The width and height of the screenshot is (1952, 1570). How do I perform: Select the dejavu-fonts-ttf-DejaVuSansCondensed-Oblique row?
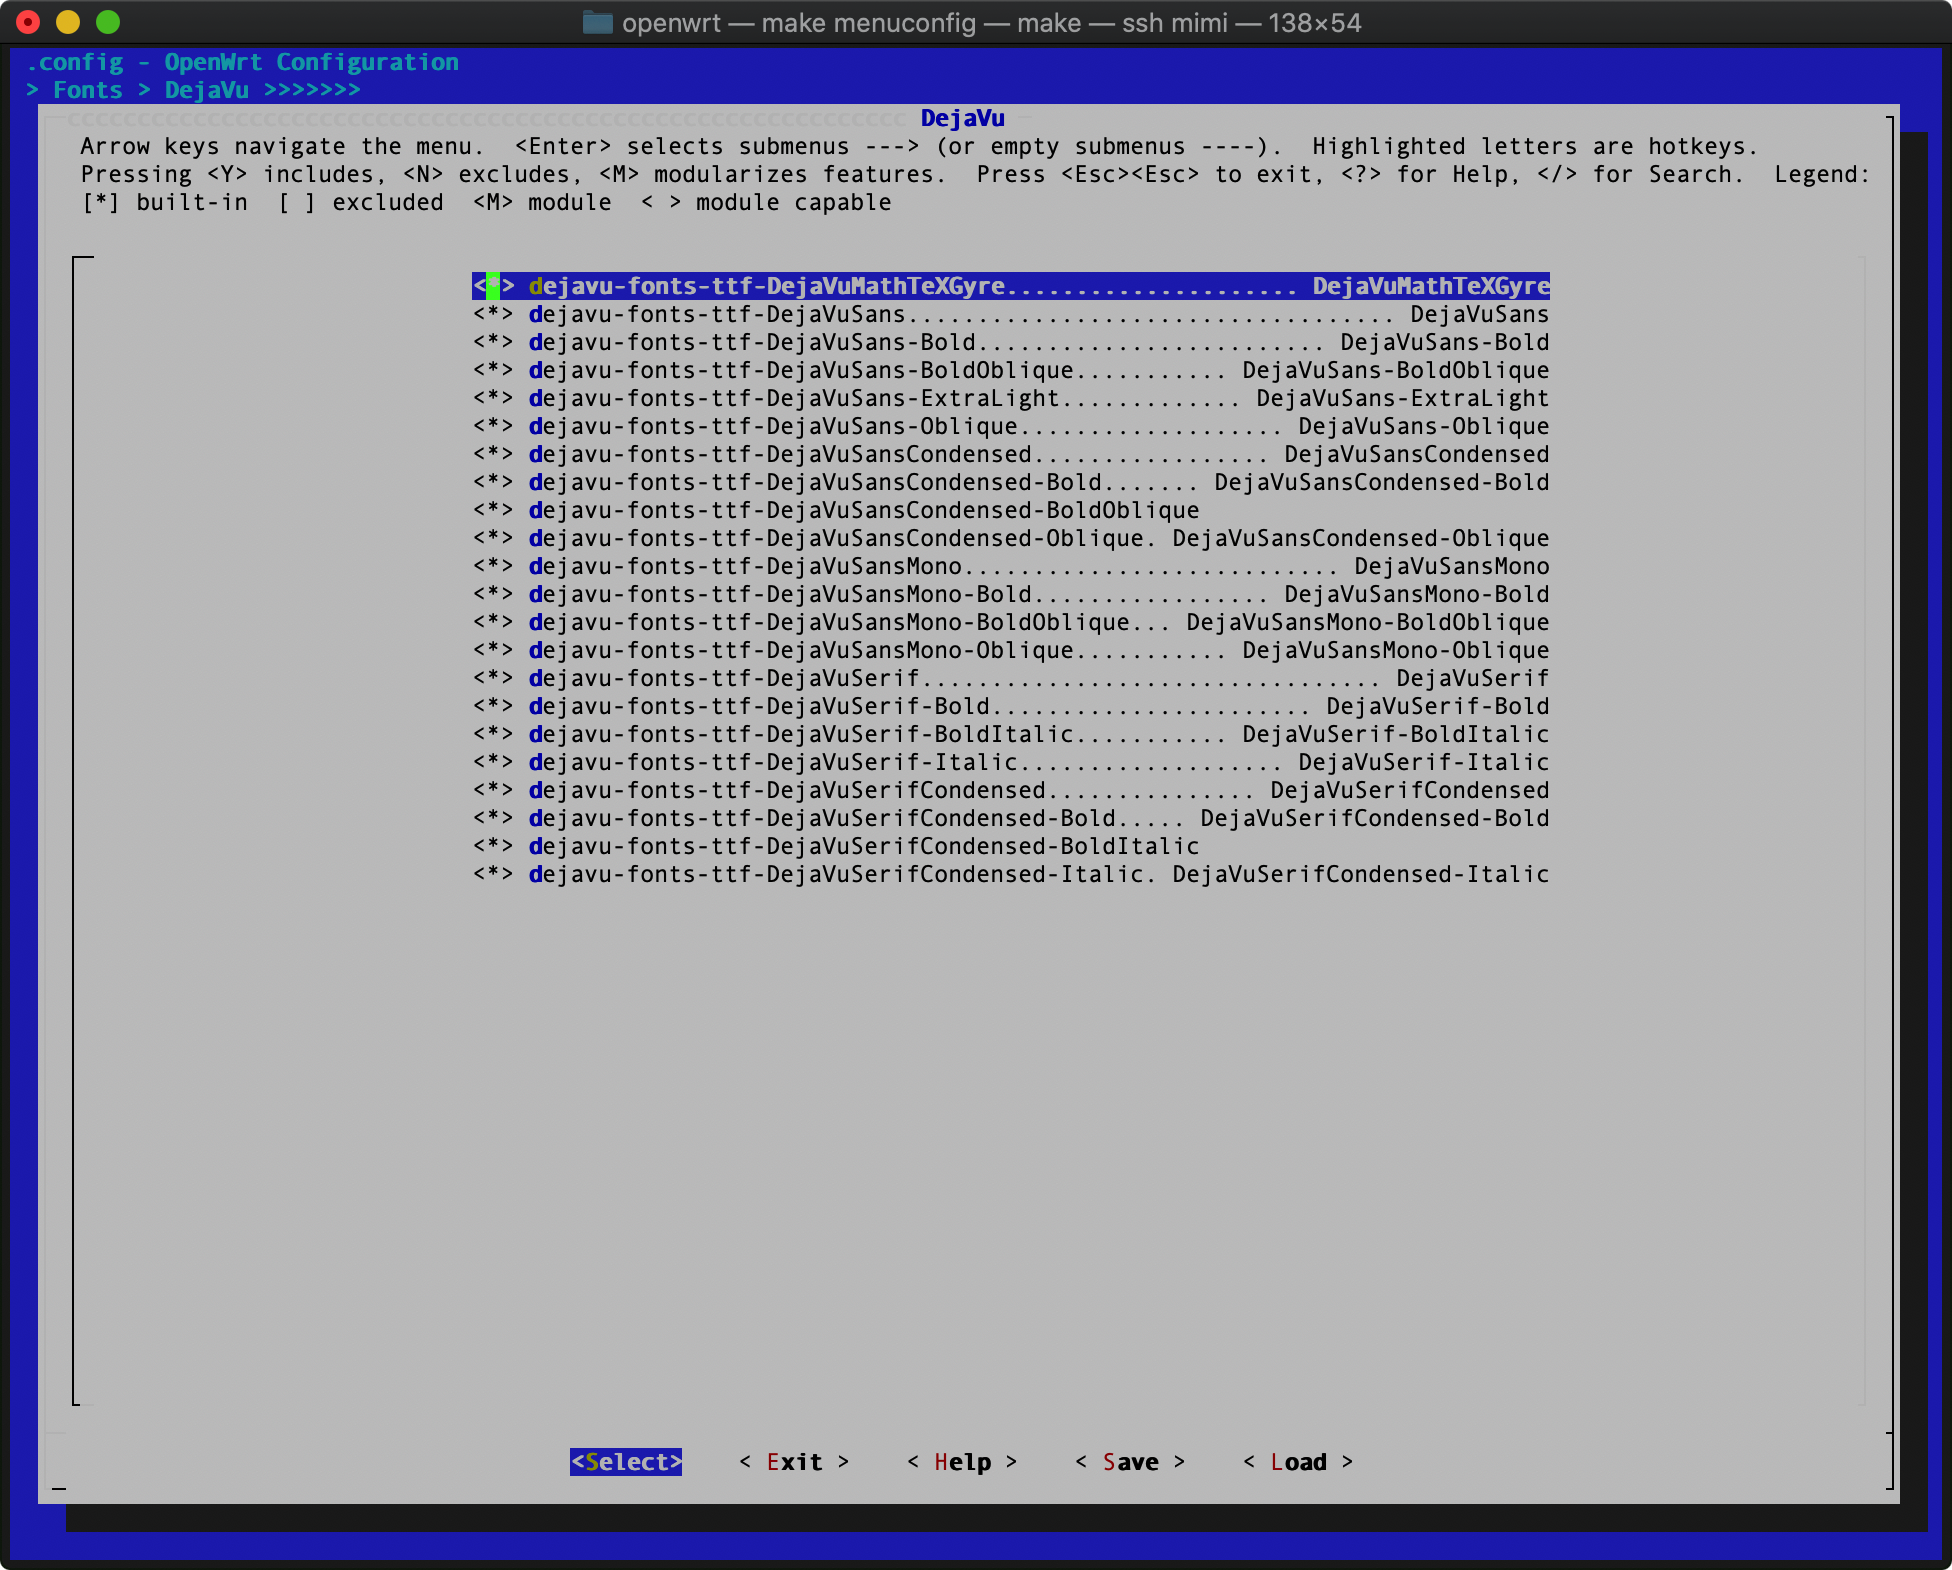1011,538
